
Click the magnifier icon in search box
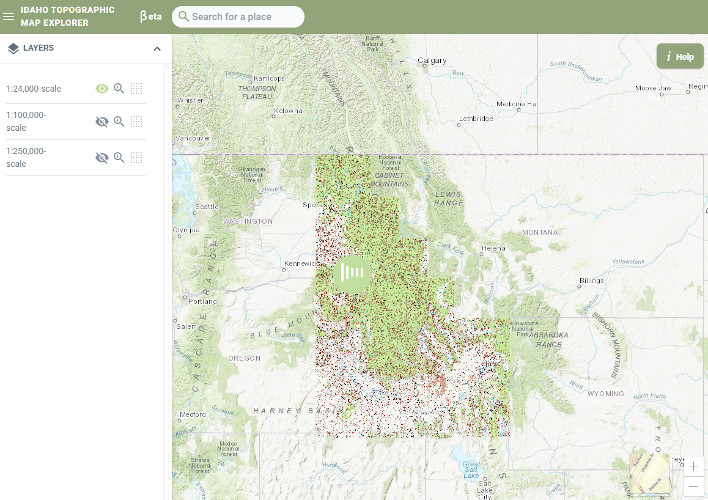tap(183, 17)
